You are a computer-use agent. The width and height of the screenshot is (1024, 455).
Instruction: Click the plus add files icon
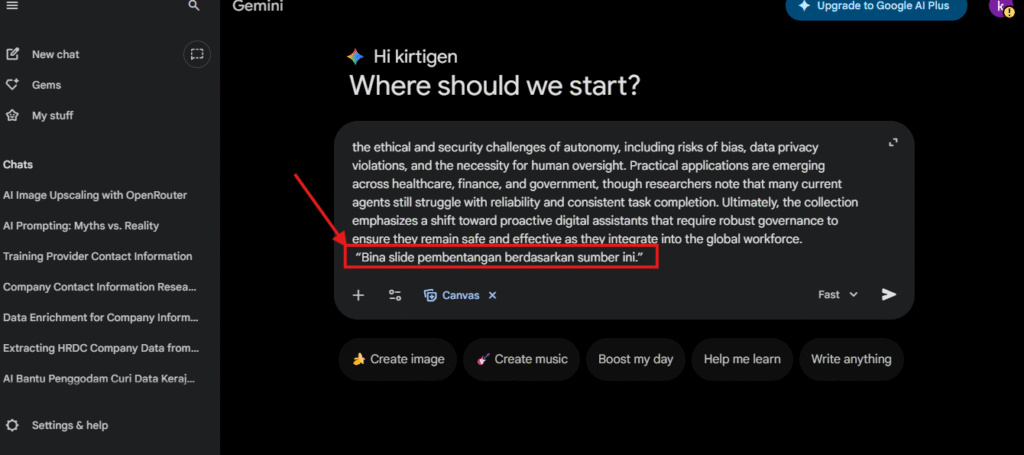point(359,295)
